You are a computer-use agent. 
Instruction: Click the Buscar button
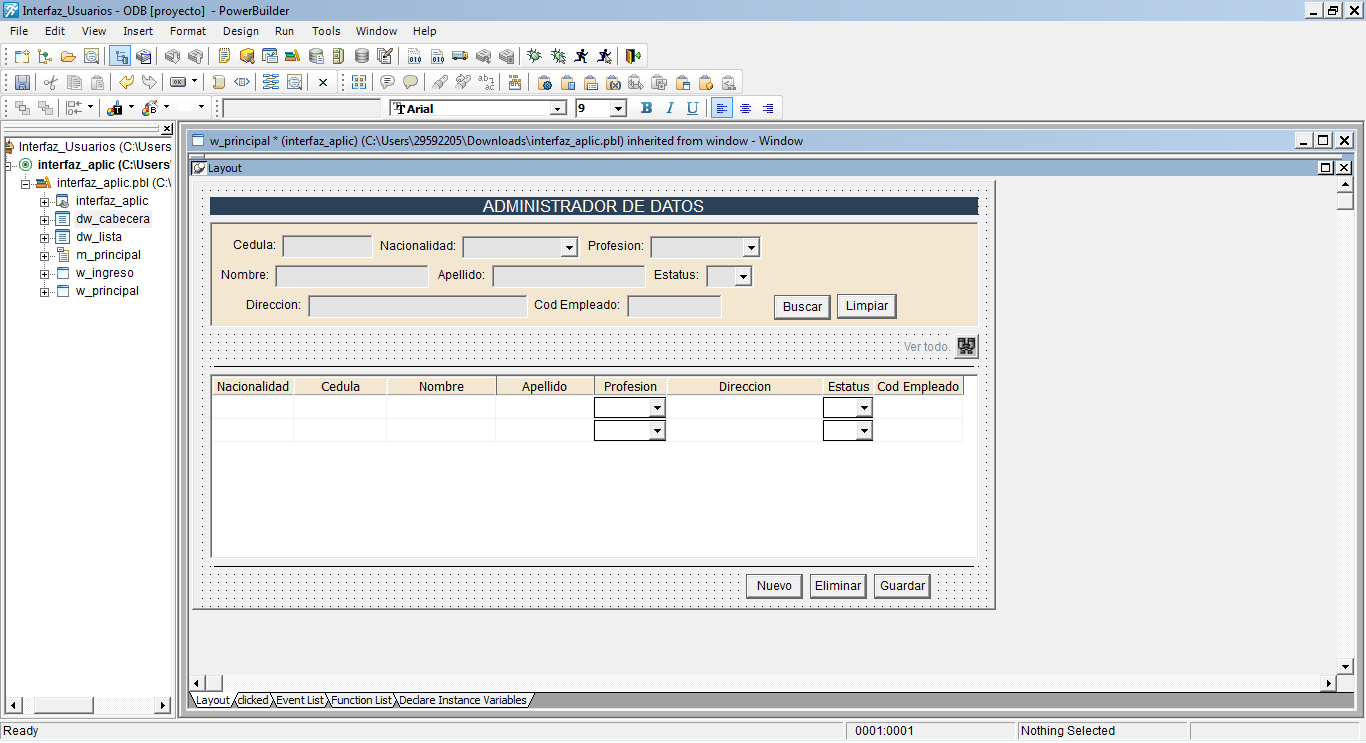coord(802,307)
